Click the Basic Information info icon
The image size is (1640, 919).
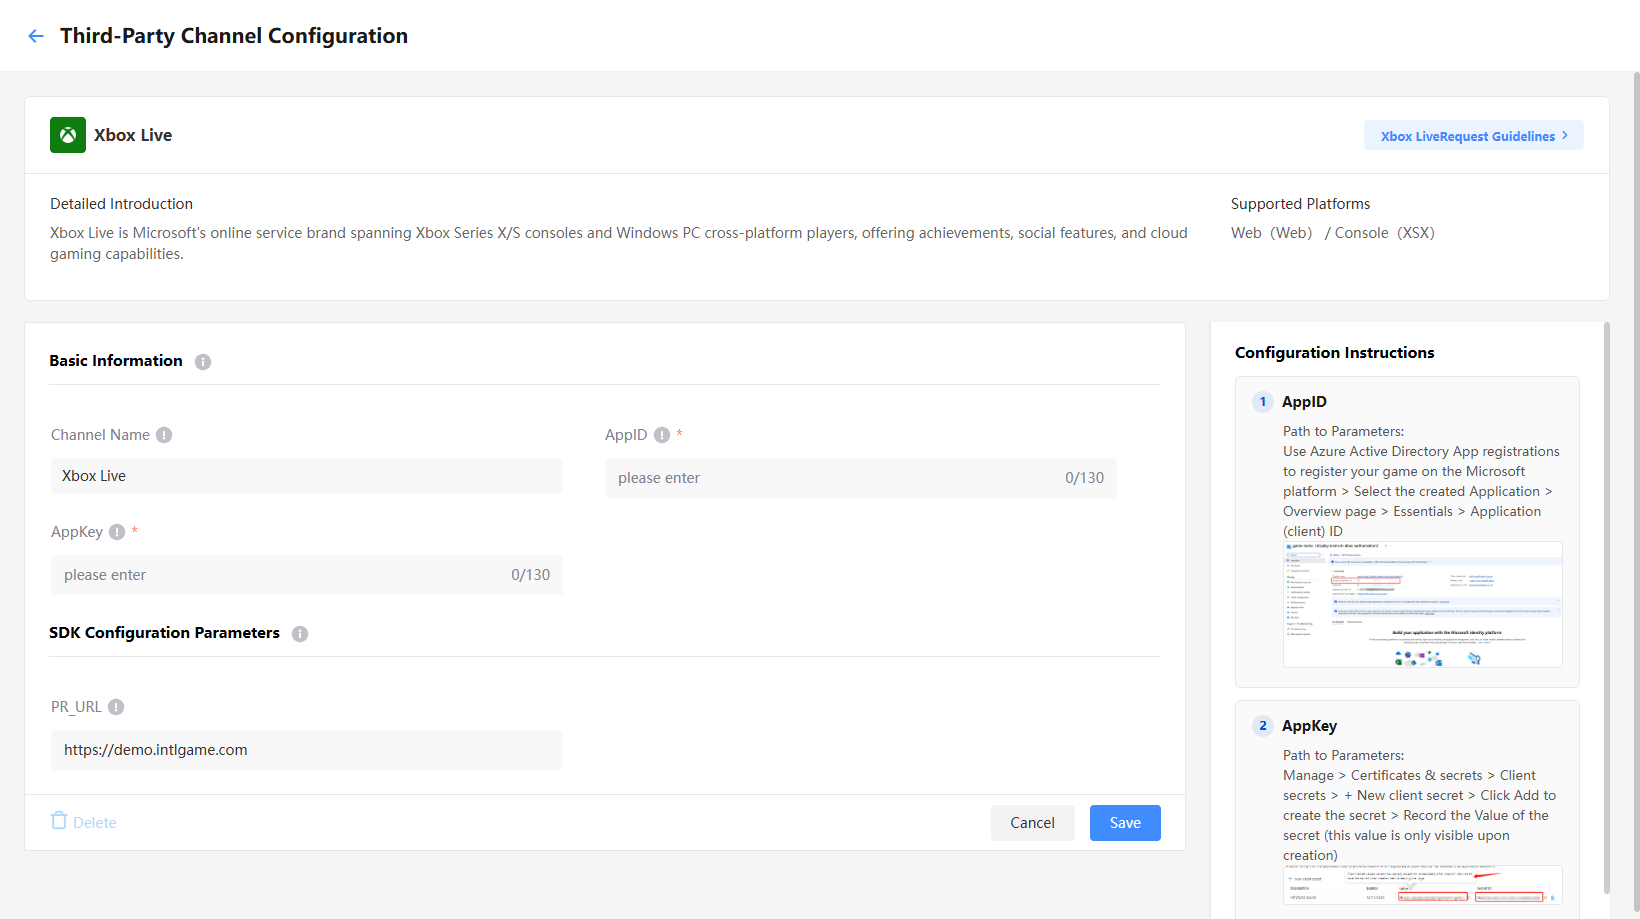[x=203, y=362]
